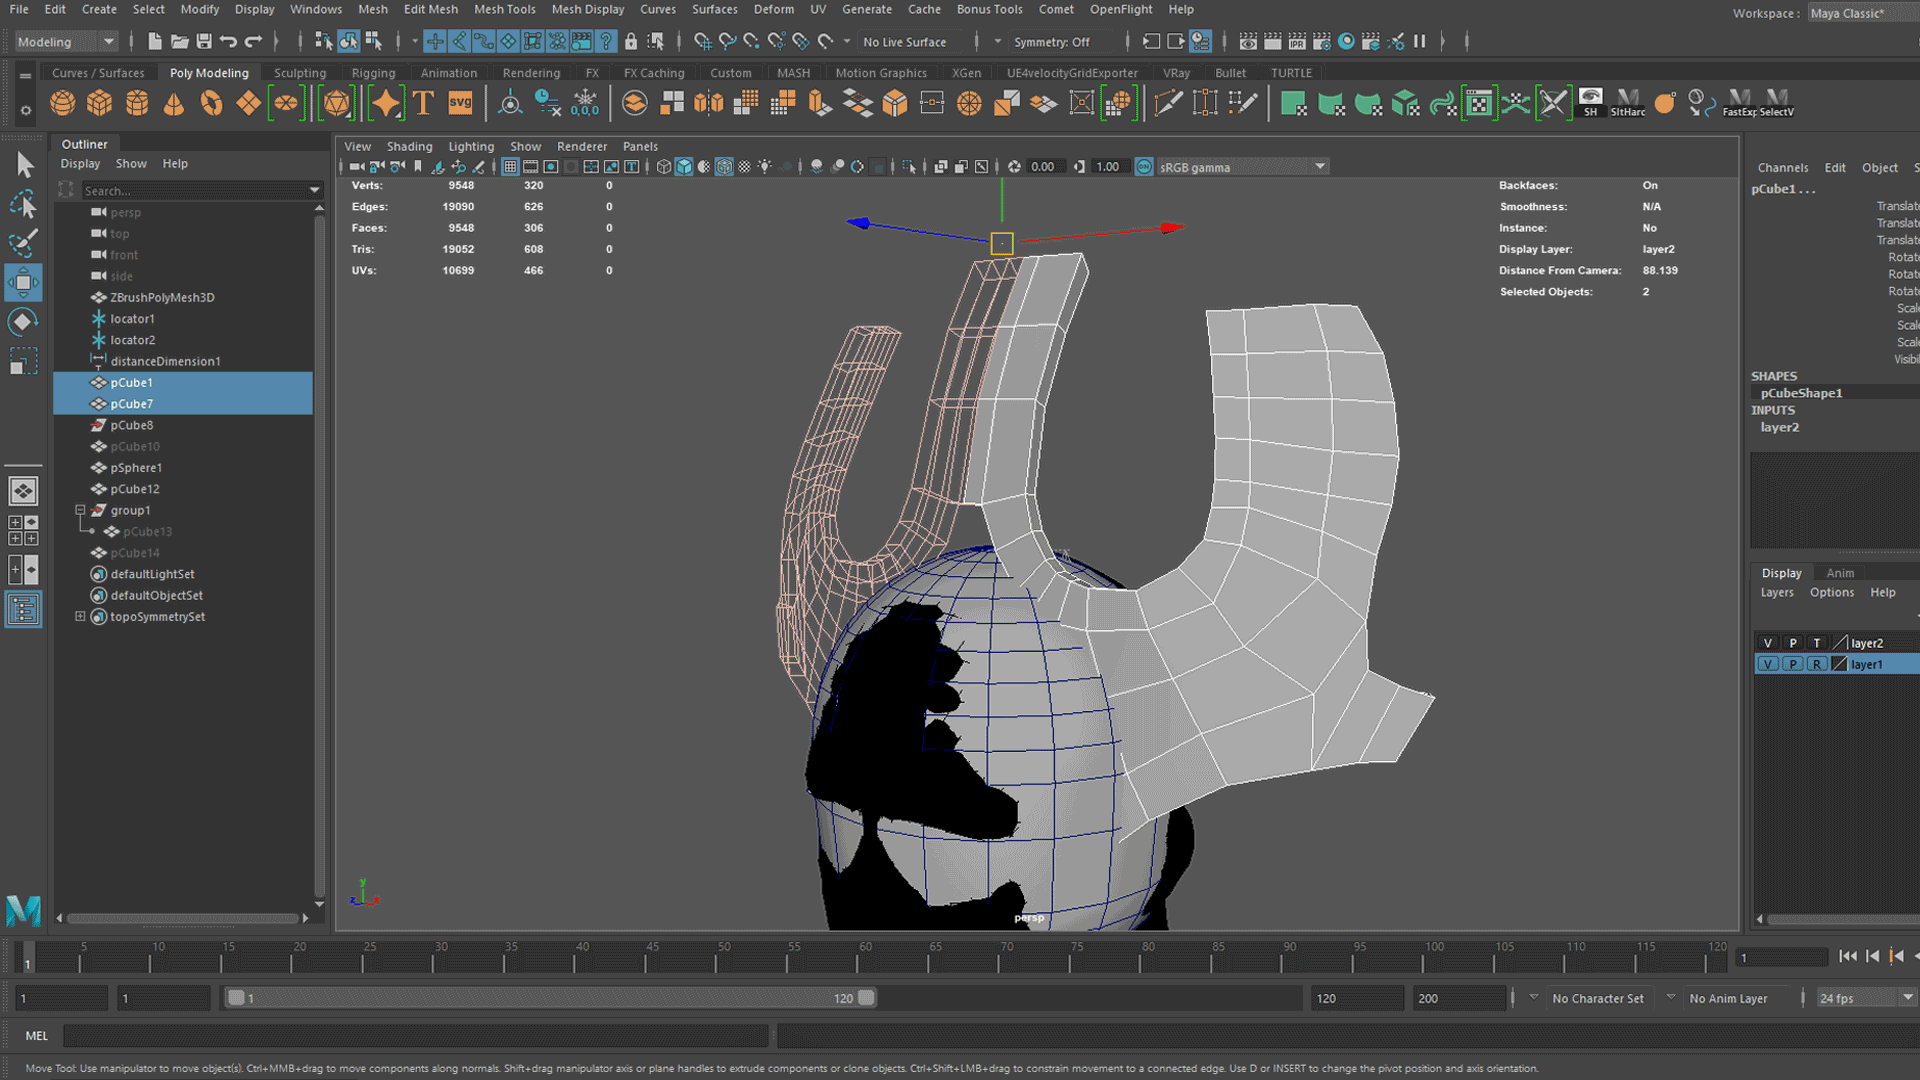
Task: Toggle the P playback box of layer2
Action: point(1793,643)
